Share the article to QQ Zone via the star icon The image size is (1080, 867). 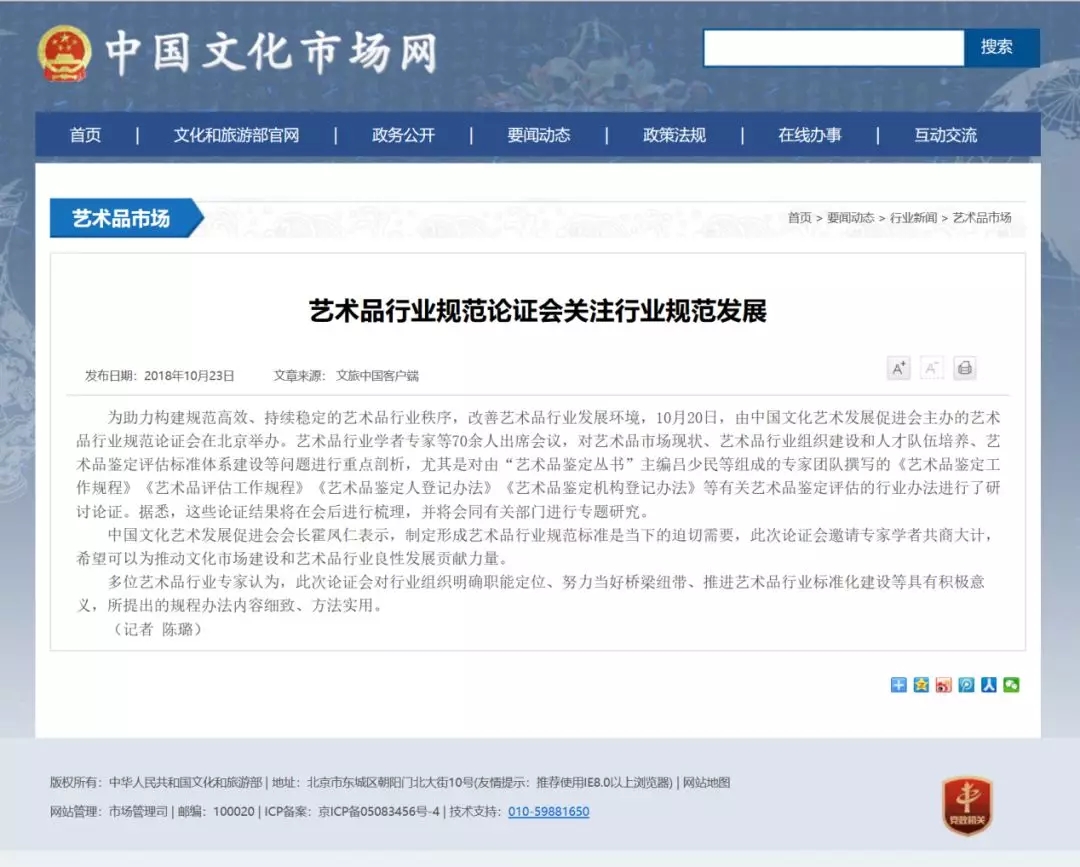(921, 685)
